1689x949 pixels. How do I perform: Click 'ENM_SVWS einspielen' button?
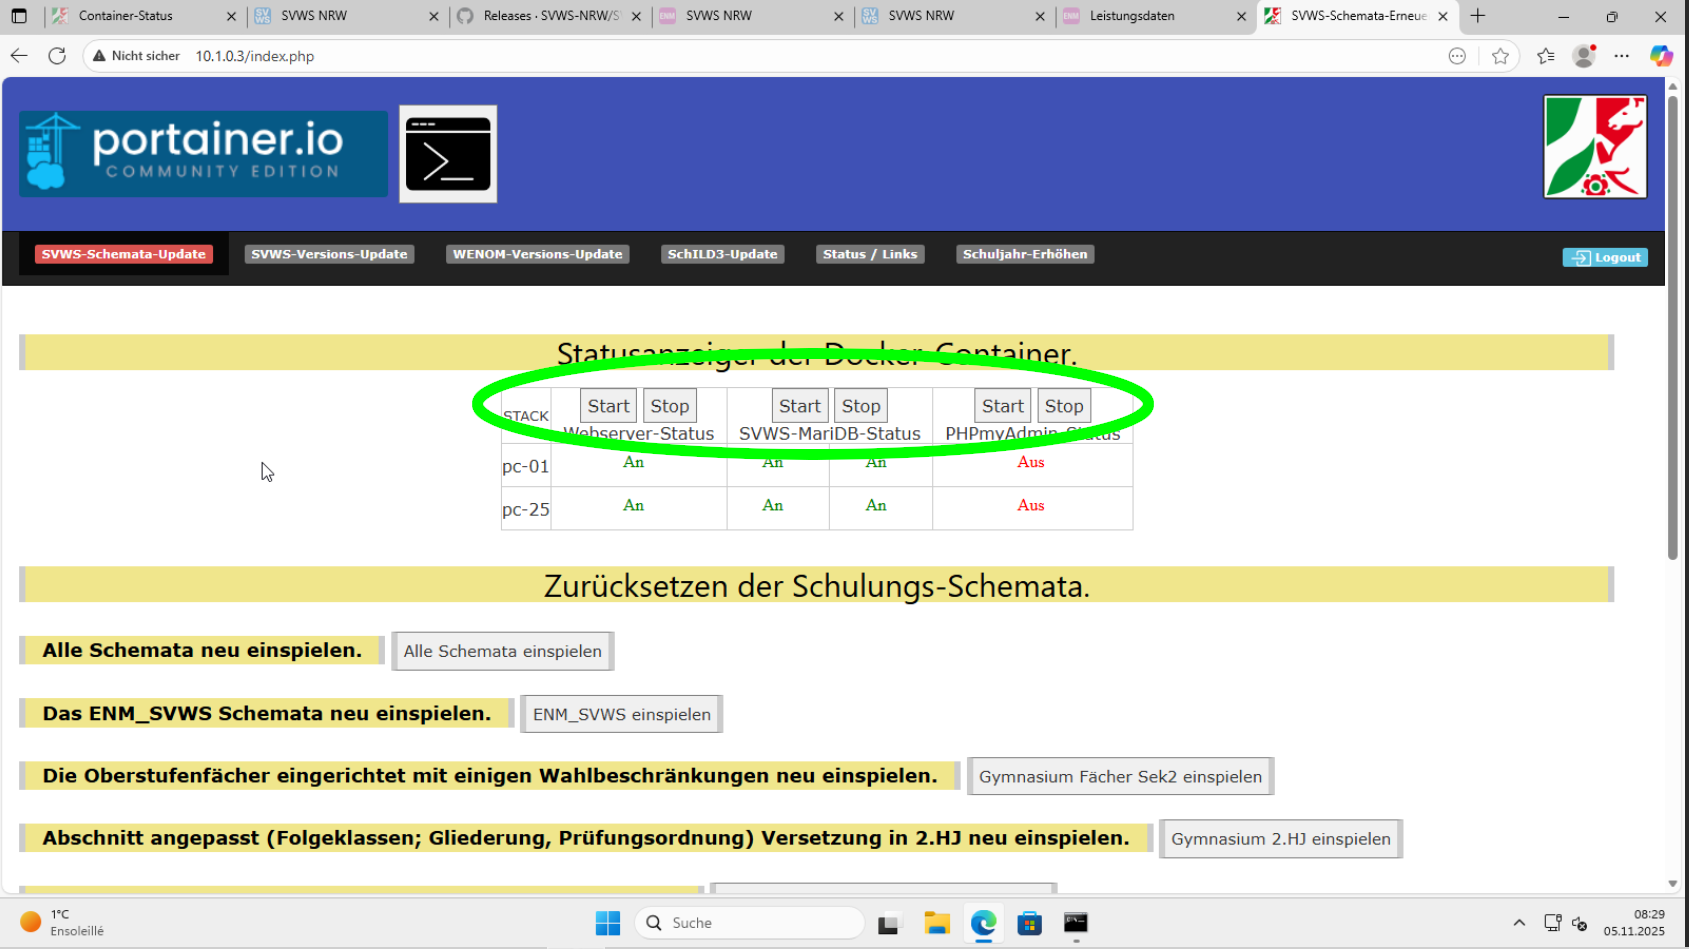tap(622, 714)
